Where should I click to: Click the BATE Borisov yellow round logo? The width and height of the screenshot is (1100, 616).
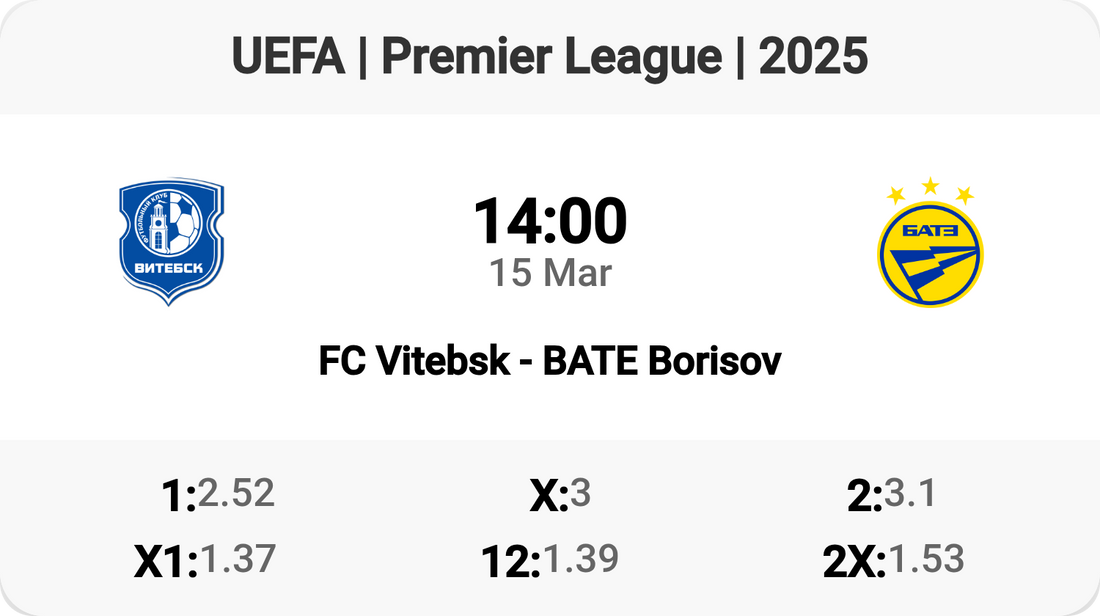click(x=930, y=254)
